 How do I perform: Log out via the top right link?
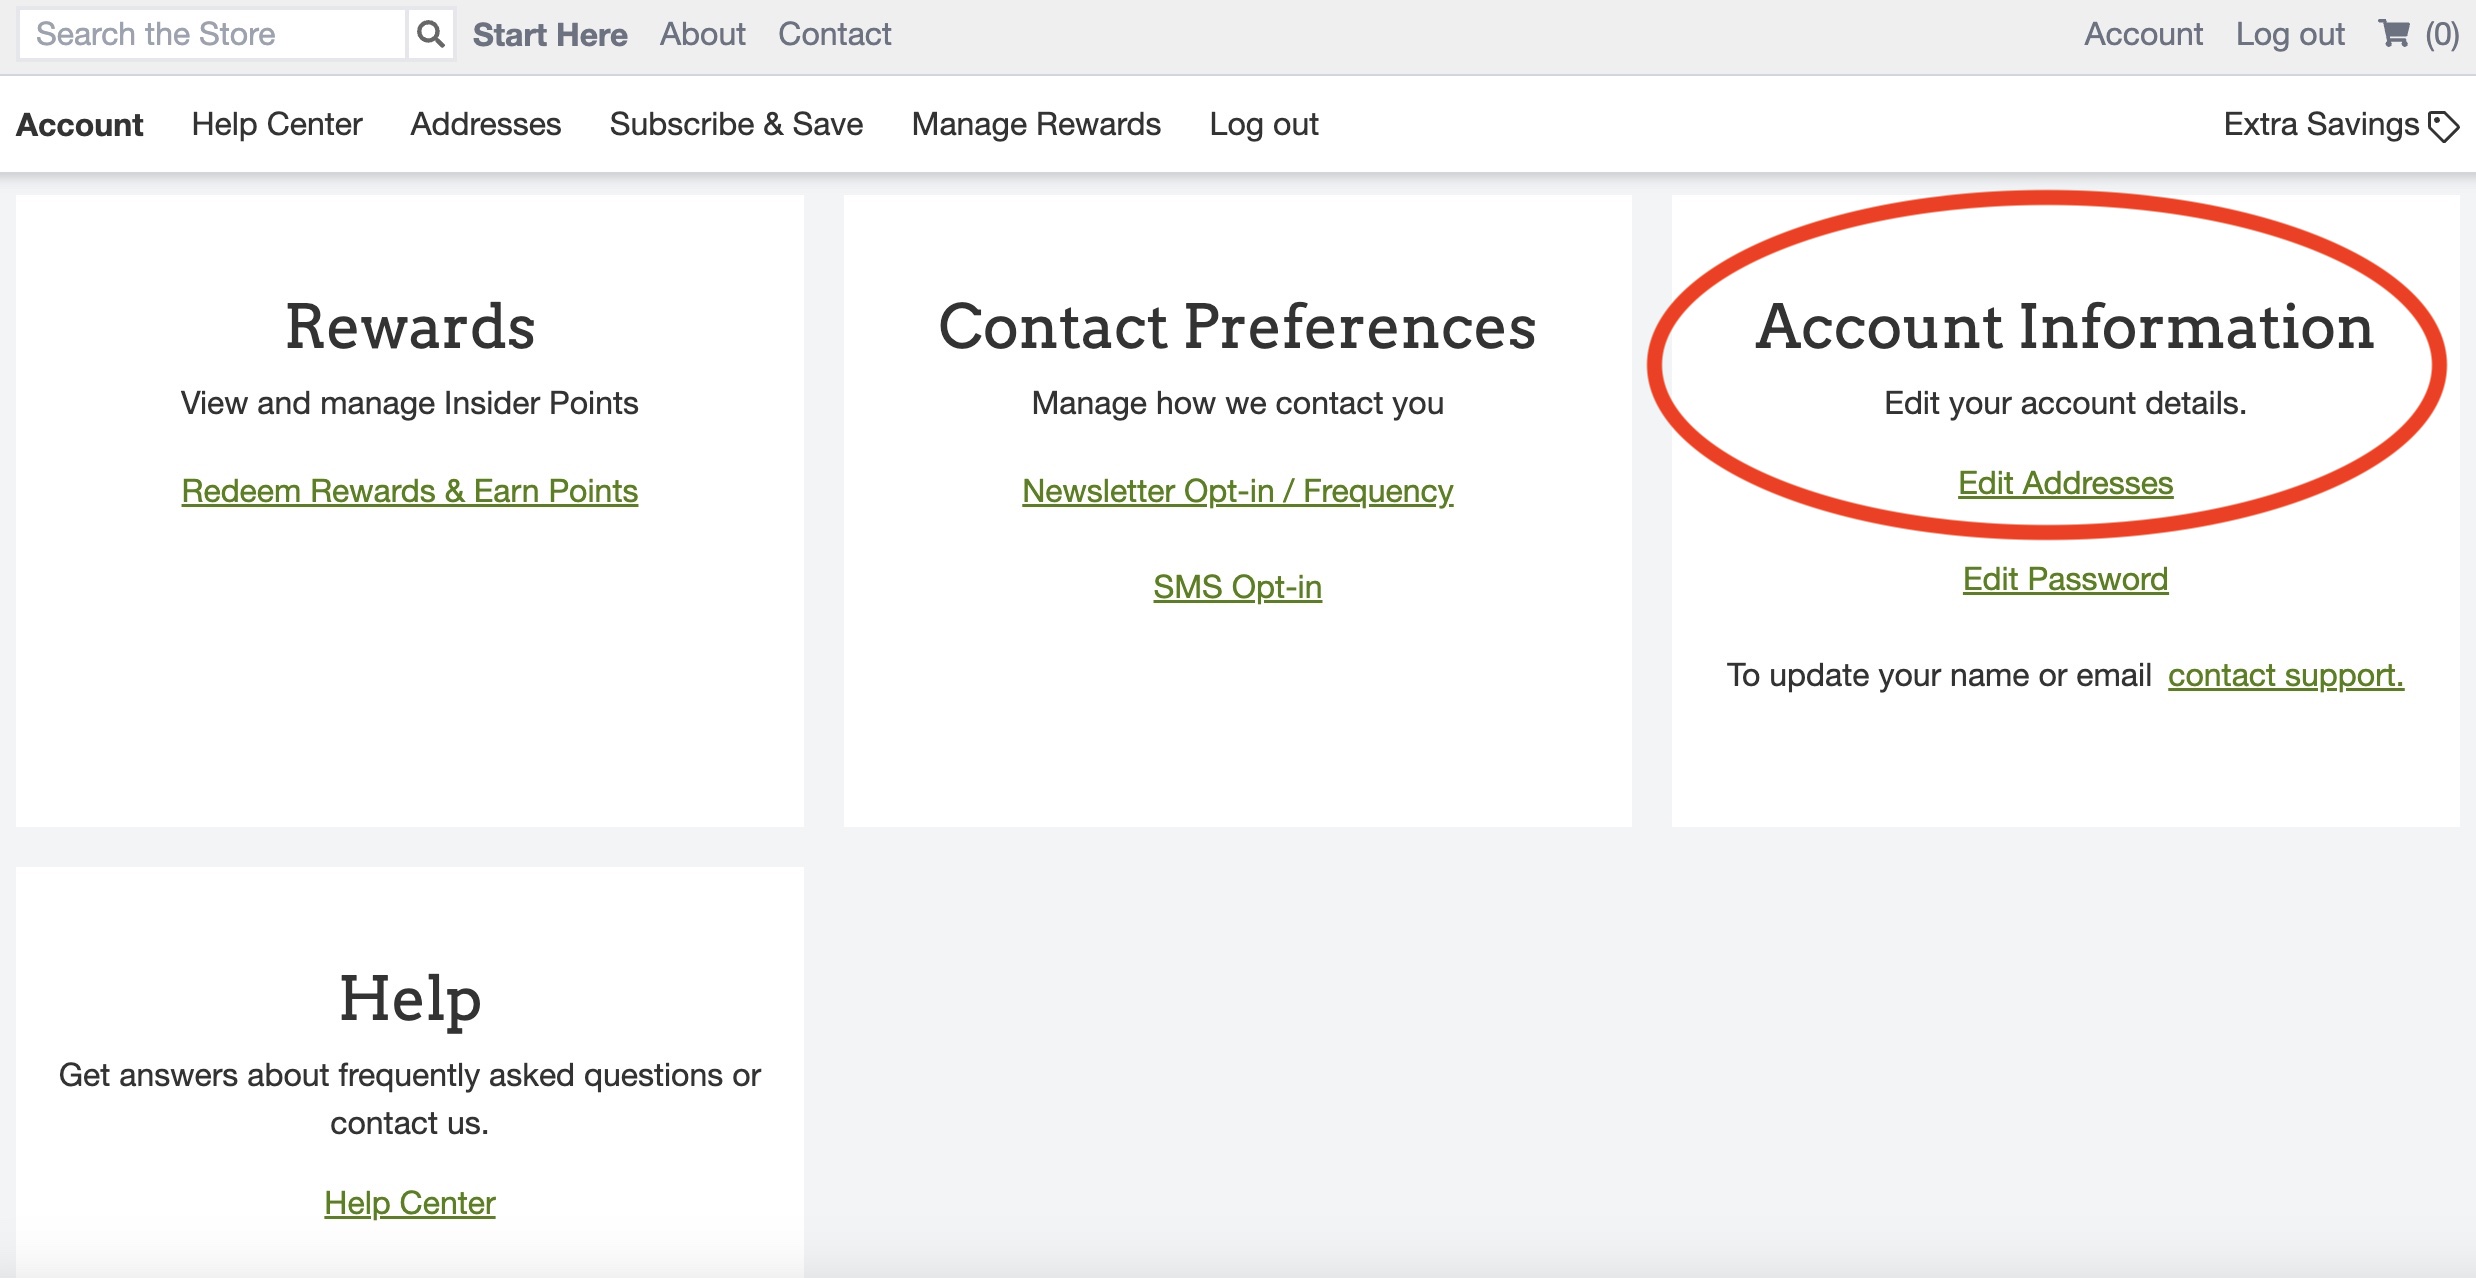point(2290,34)
